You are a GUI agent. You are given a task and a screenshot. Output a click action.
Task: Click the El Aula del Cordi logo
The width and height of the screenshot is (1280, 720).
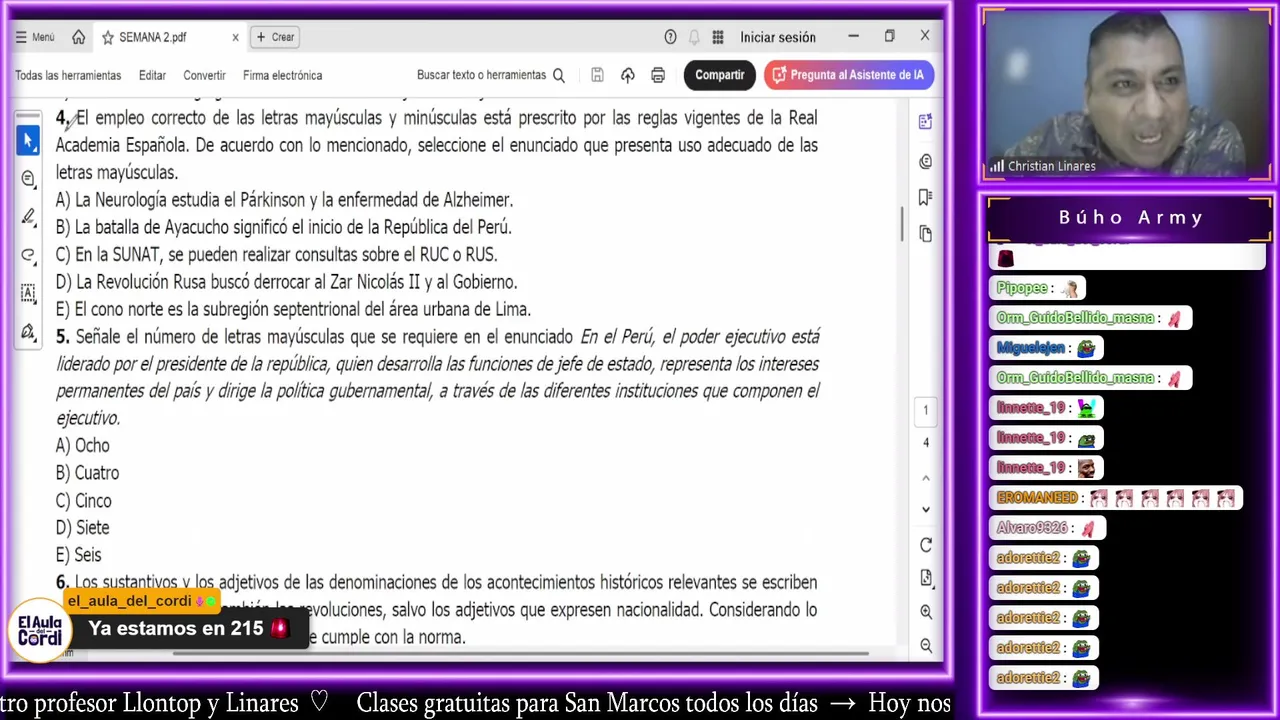click(40, 631)
